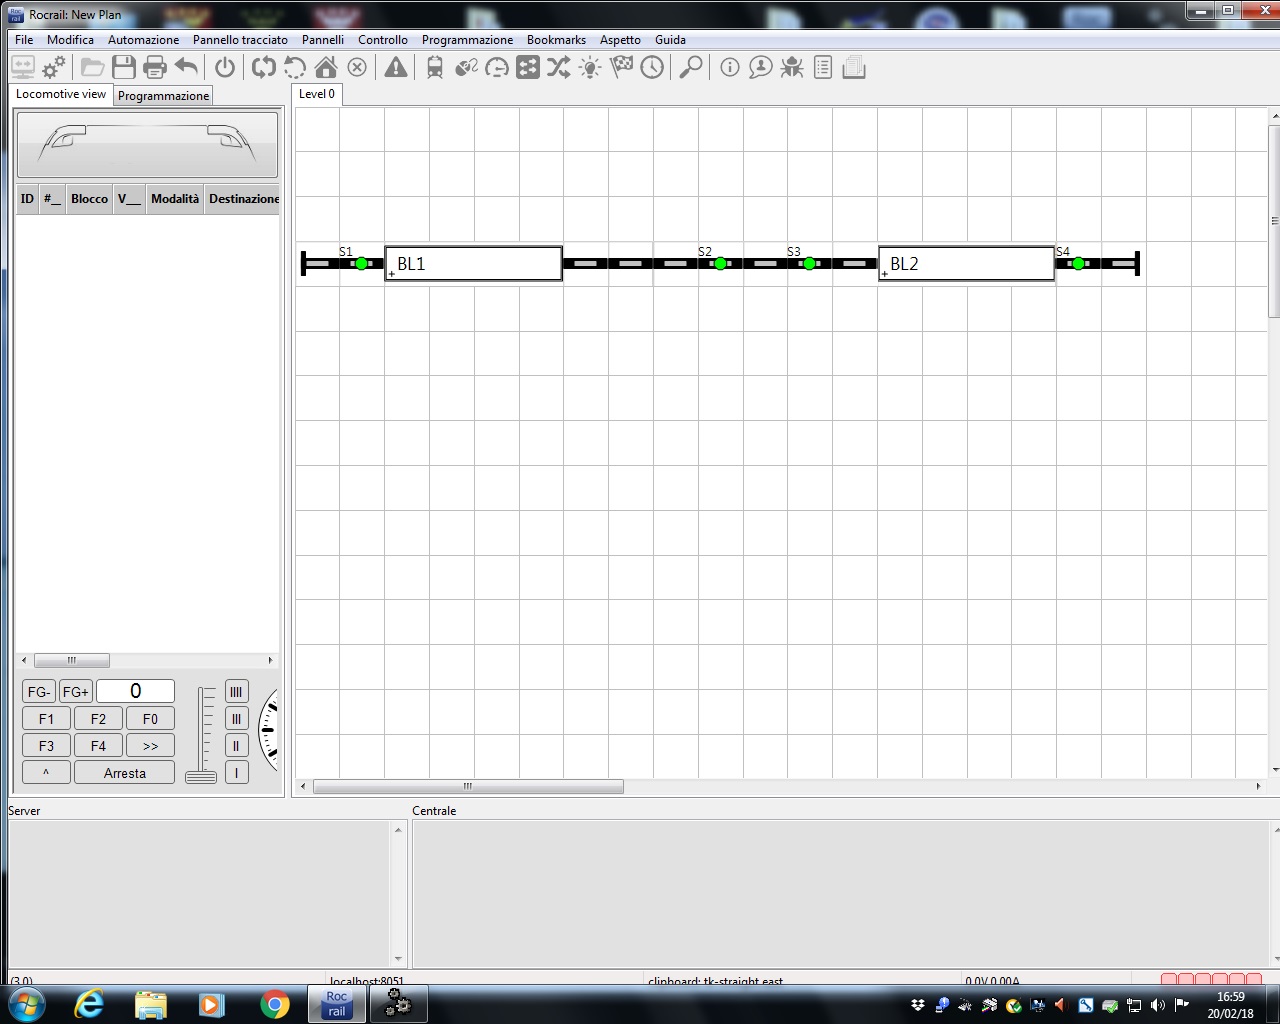Expand block BL1 plus marker

click(391, 274)
